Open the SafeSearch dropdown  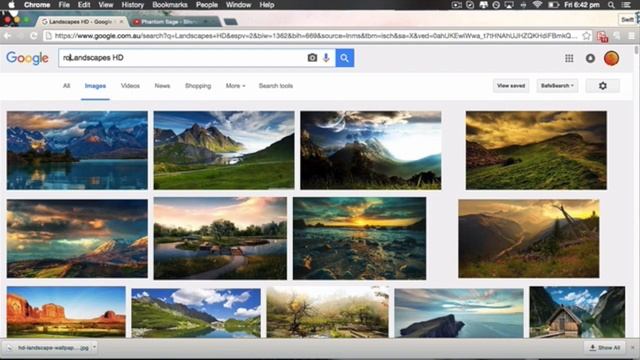coord(557,86)
